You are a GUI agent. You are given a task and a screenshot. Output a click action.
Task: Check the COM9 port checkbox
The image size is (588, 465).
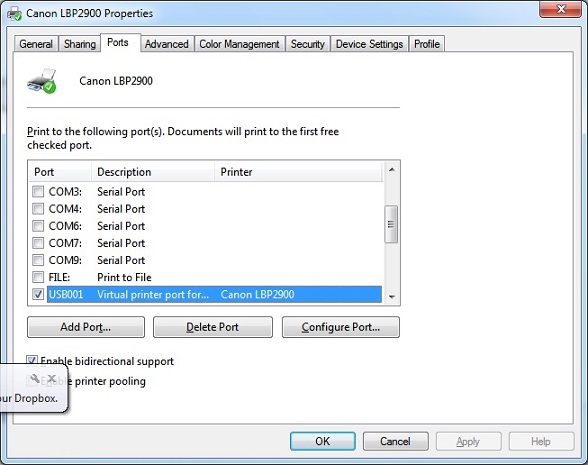(38, 260)
